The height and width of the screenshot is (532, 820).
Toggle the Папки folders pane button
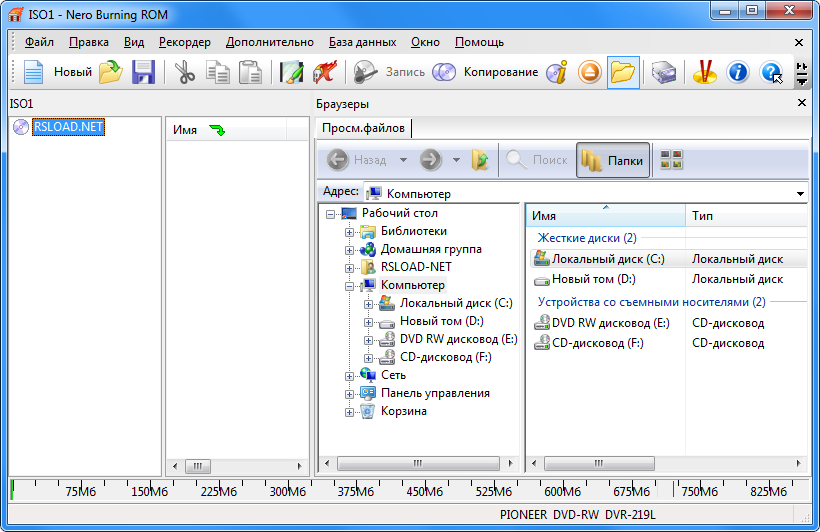point(613,160)
